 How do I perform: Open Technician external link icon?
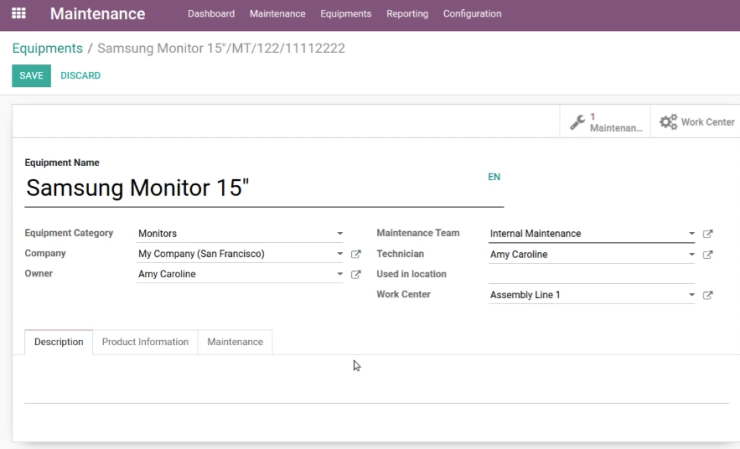click(707, 254)
